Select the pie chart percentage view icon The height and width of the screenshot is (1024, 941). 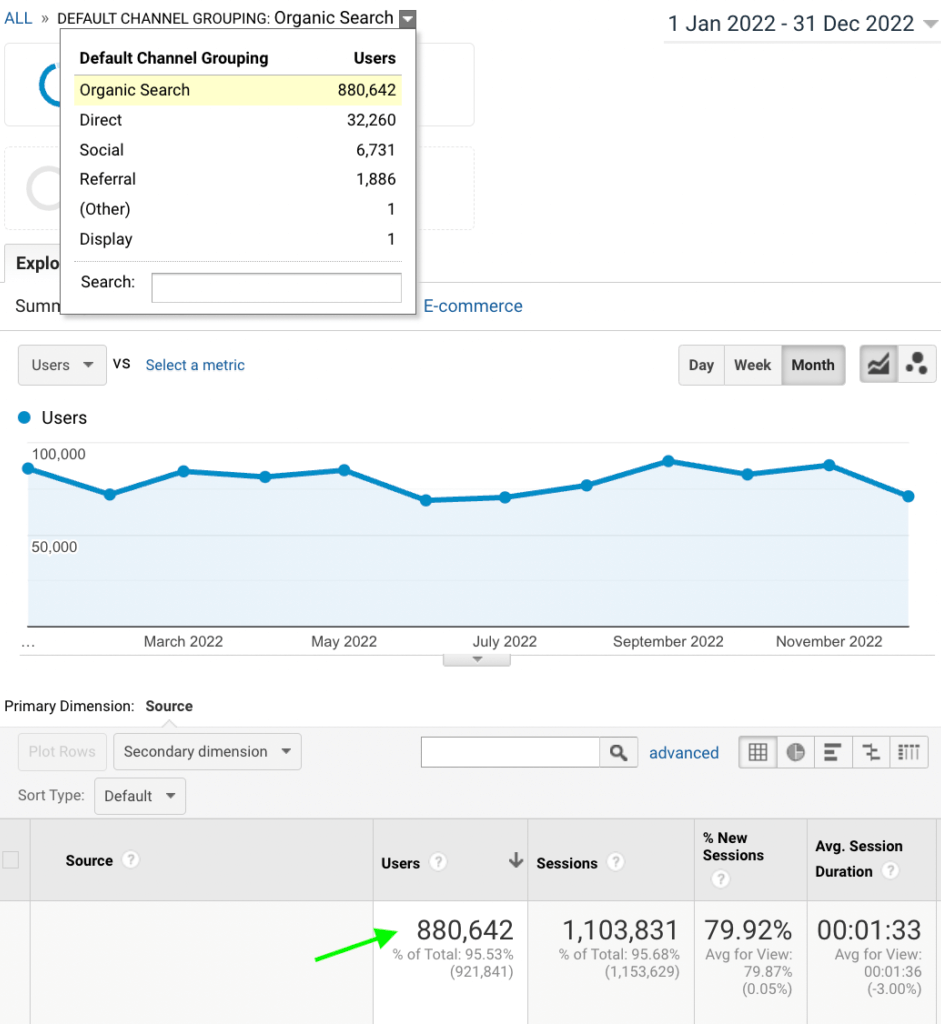pyautogui.click(x=796, y=753)
